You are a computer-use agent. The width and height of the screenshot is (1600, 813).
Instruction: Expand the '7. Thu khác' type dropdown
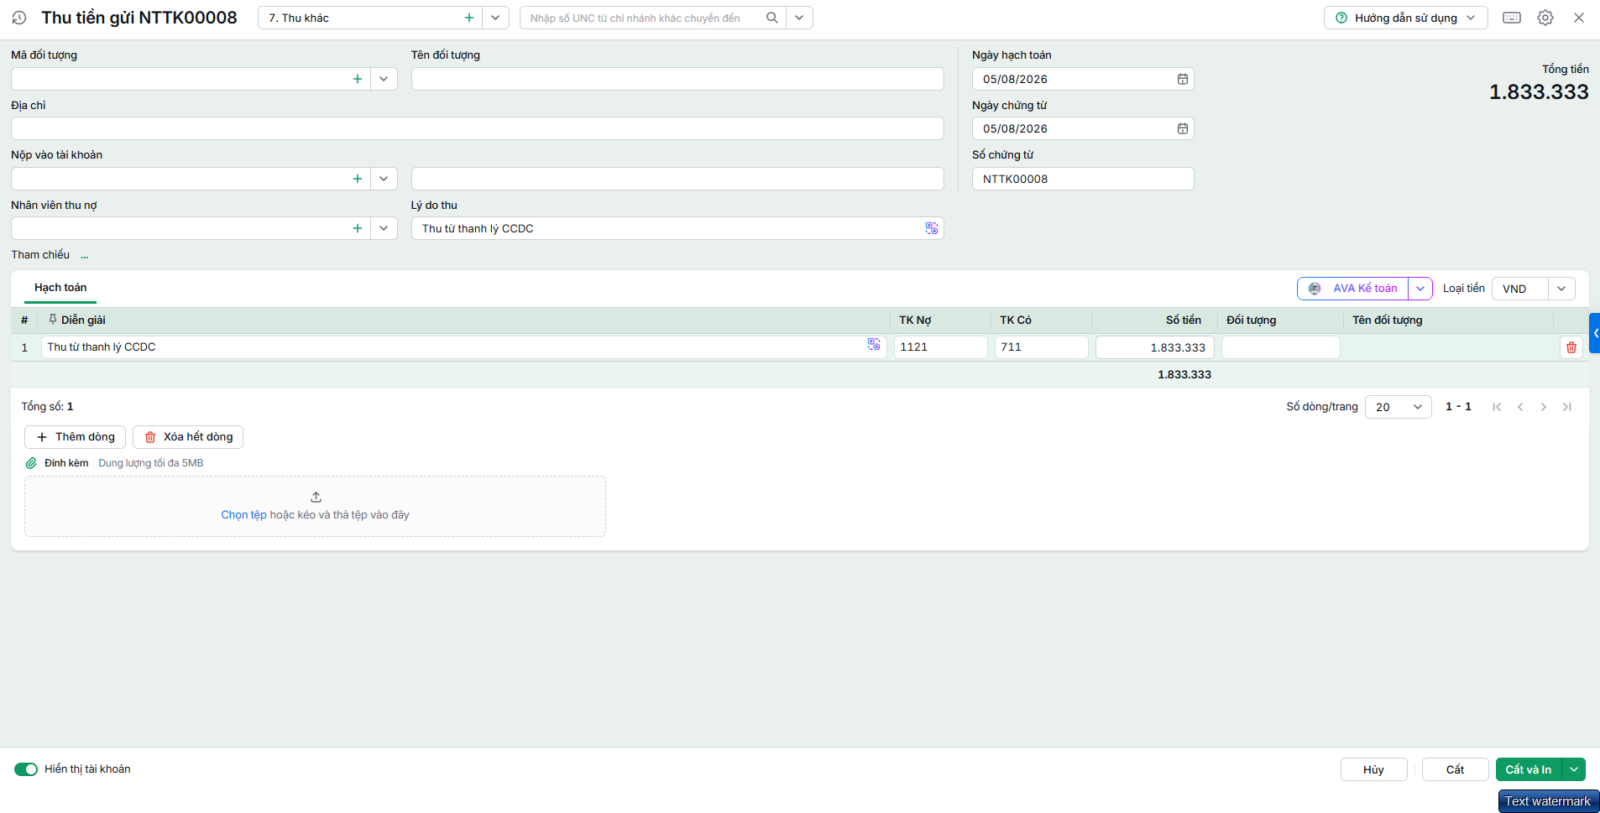495,18
